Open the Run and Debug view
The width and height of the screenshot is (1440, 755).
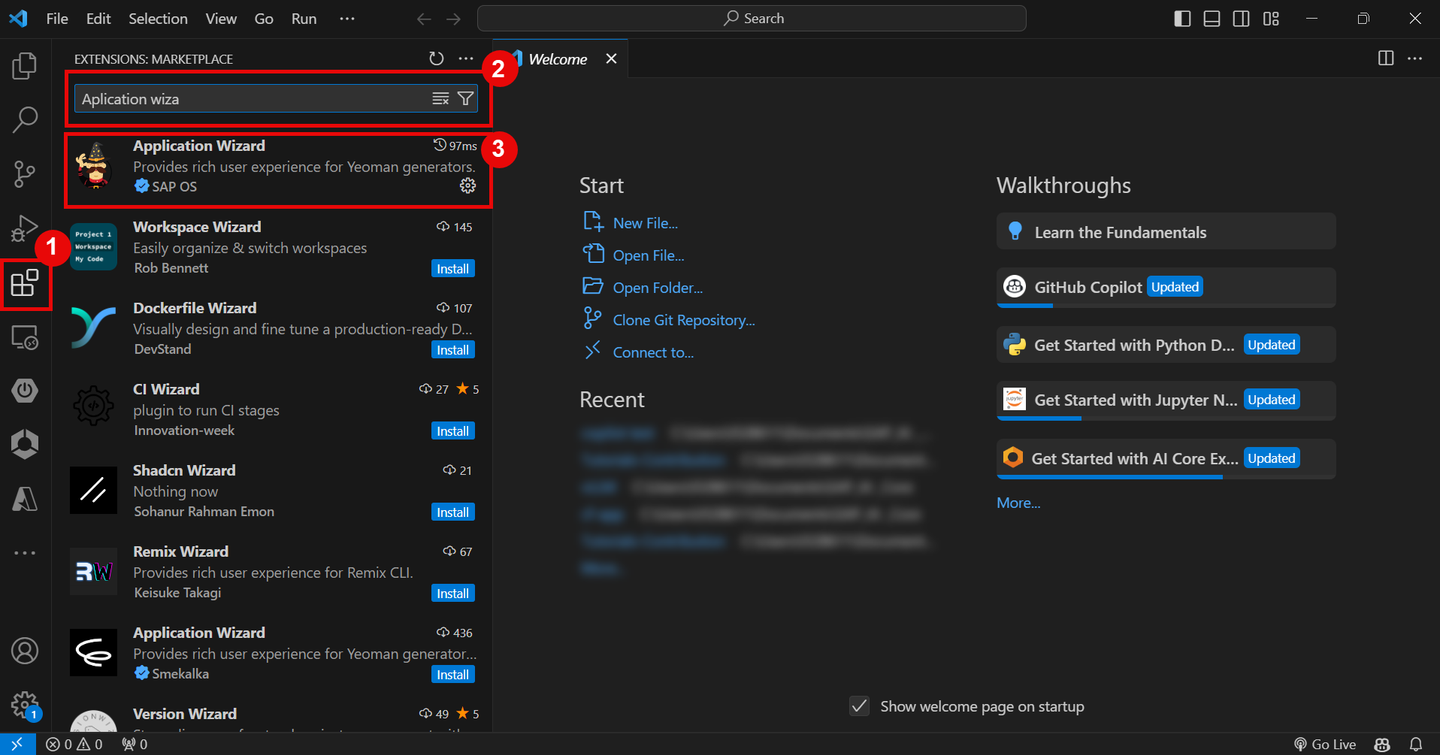coord(25,229)
